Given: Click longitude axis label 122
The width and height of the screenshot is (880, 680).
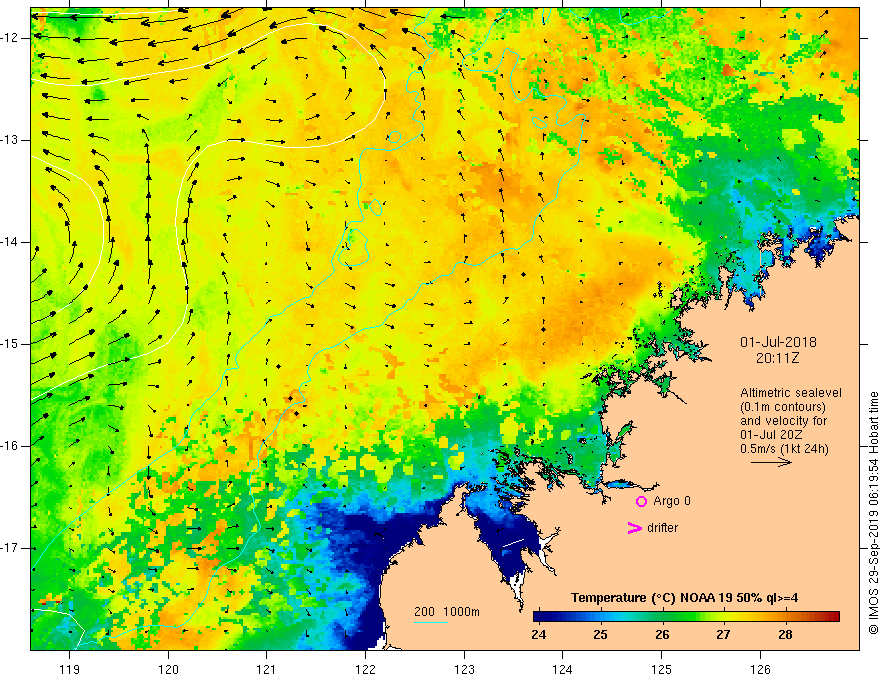Looking at the screenshot, I should [x=365, y=669].
